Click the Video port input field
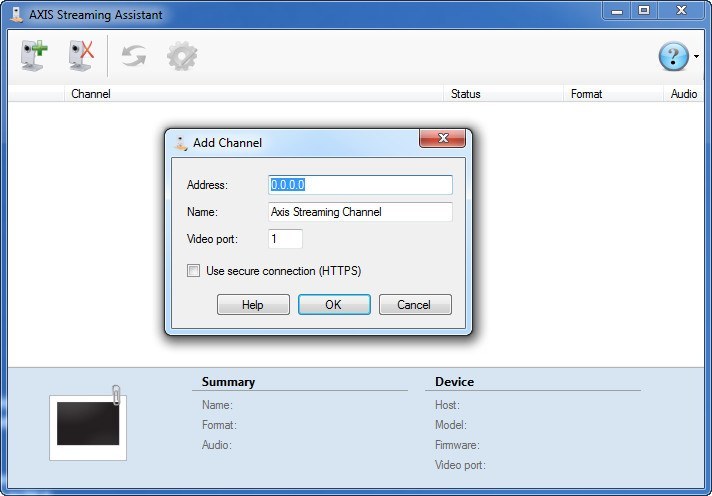 tap(285, 238)
